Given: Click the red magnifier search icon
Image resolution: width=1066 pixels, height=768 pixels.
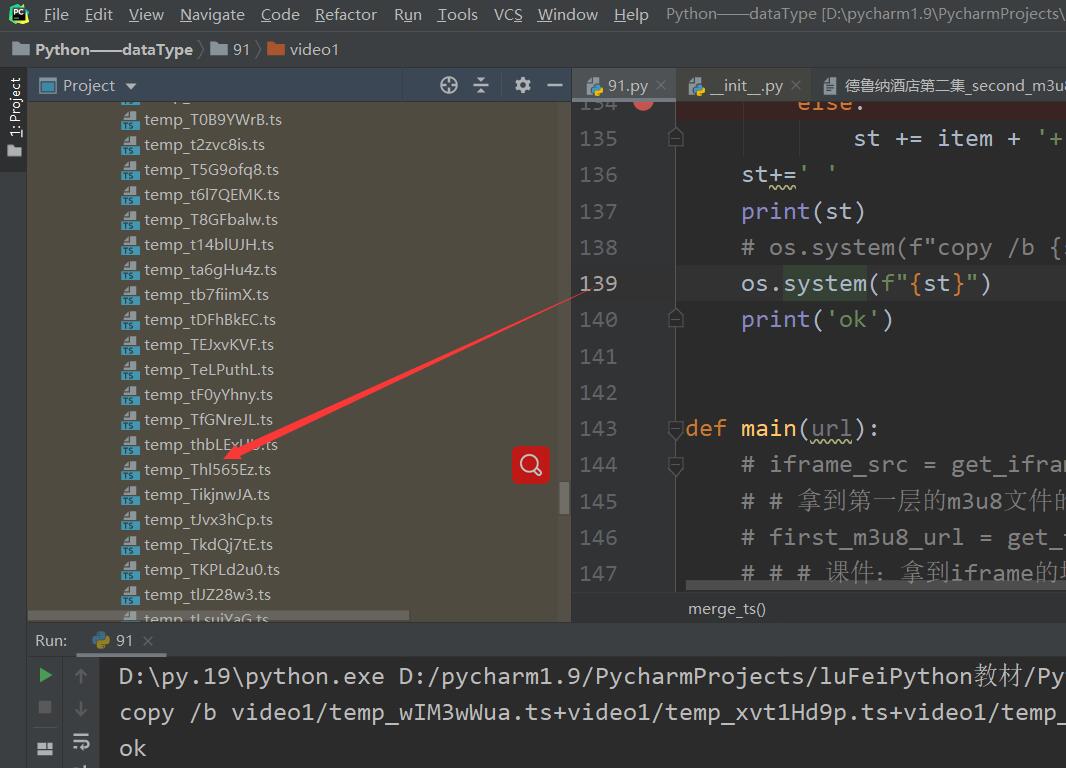Looking at the screenshot, I should pyautogui.click(x=531, y=465).
